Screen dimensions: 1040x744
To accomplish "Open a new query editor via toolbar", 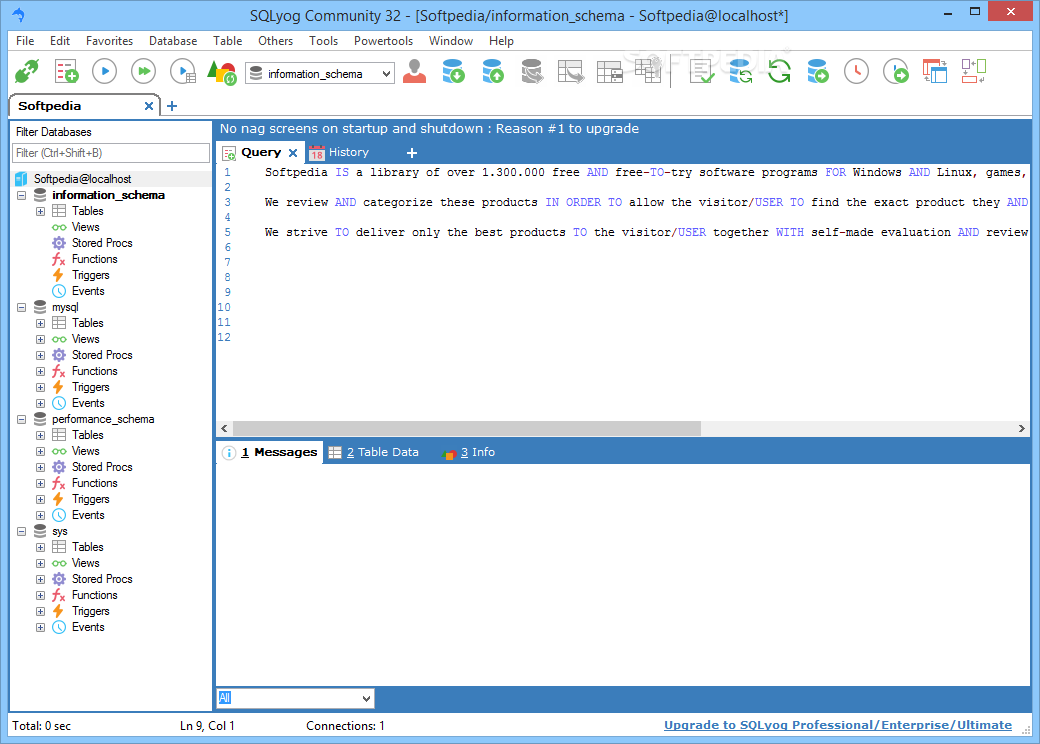I will (66, 71).
